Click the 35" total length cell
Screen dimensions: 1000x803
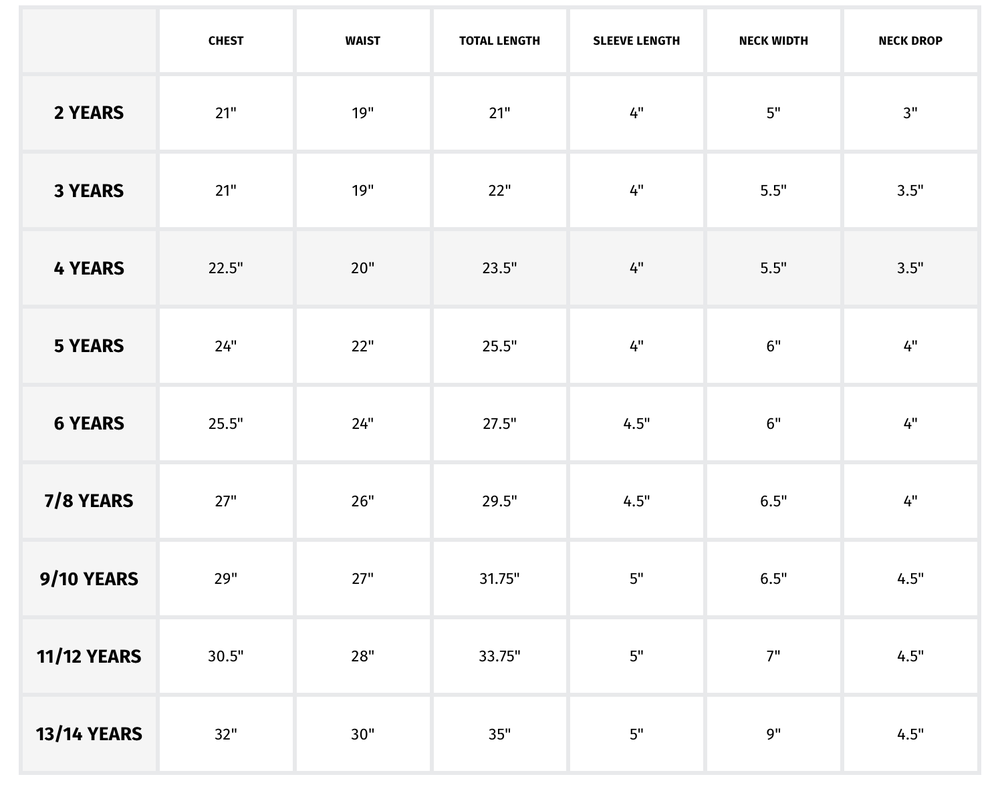[500, 734]
